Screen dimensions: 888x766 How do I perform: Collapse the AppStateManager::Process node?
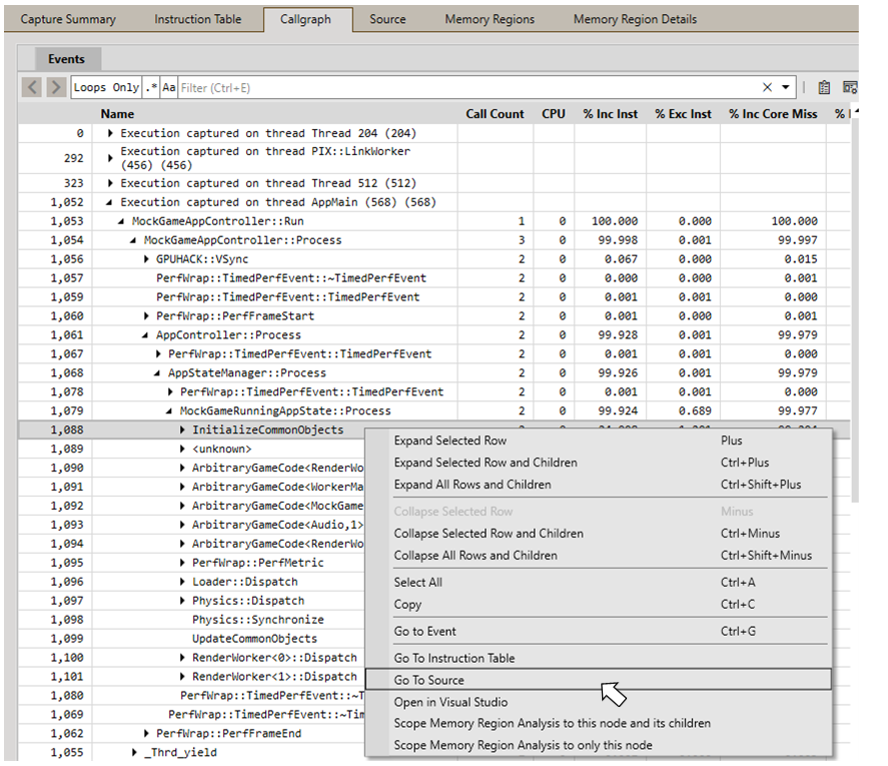tap(157, 373)
